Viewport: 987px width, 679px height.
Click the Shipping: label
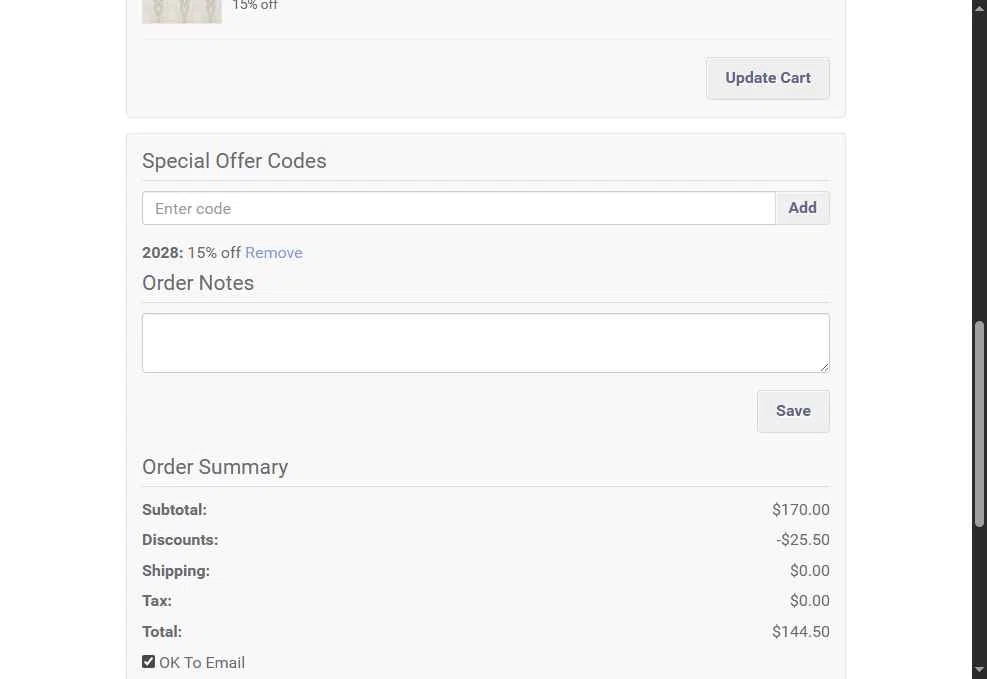tap(176, 571)
